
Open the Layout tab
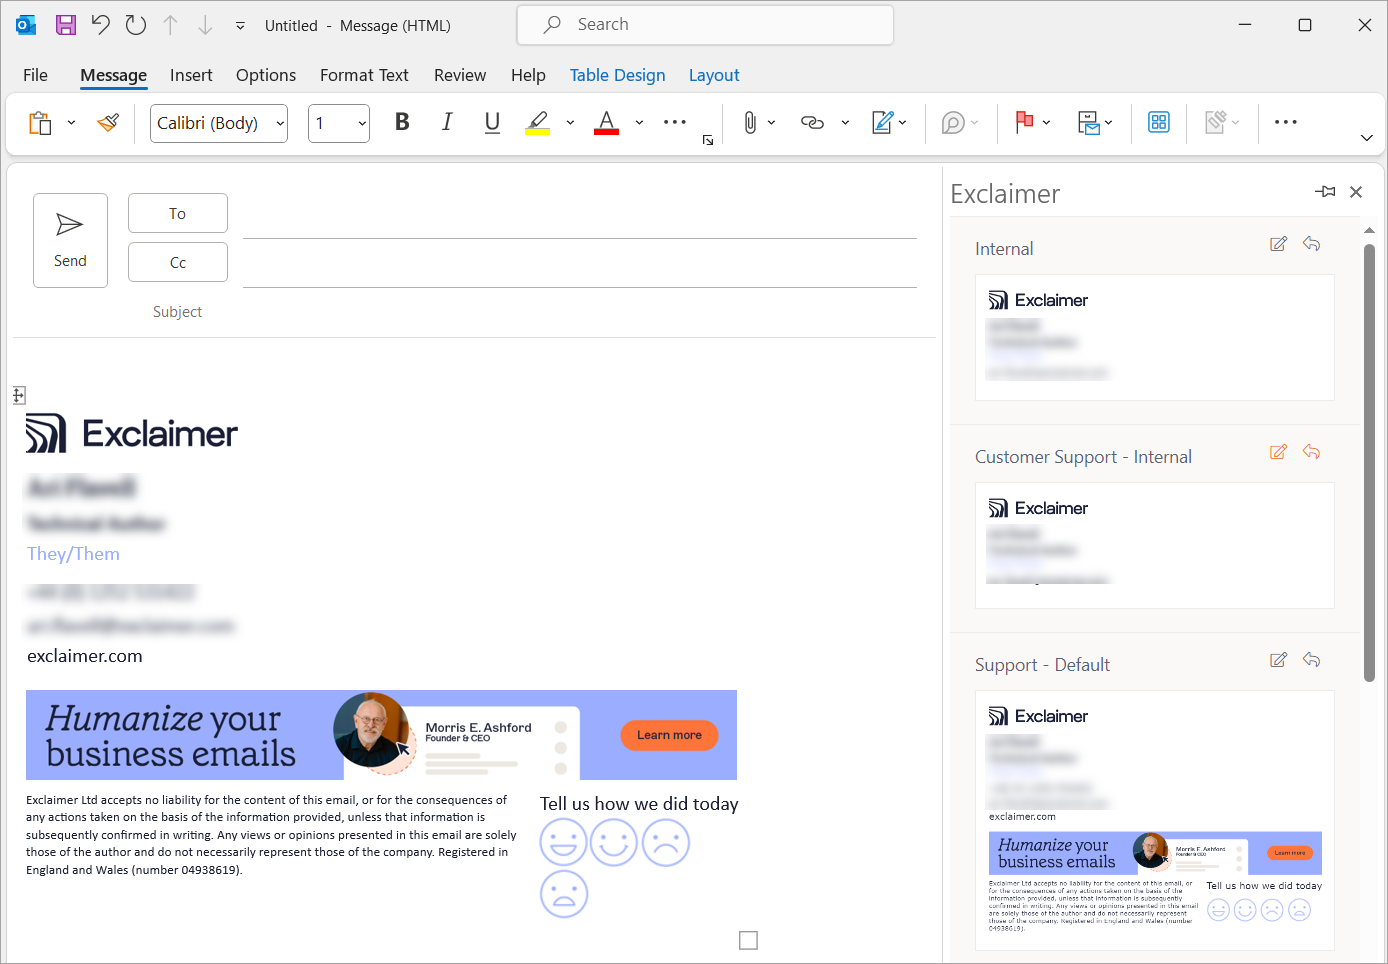[x=714, y=75]
